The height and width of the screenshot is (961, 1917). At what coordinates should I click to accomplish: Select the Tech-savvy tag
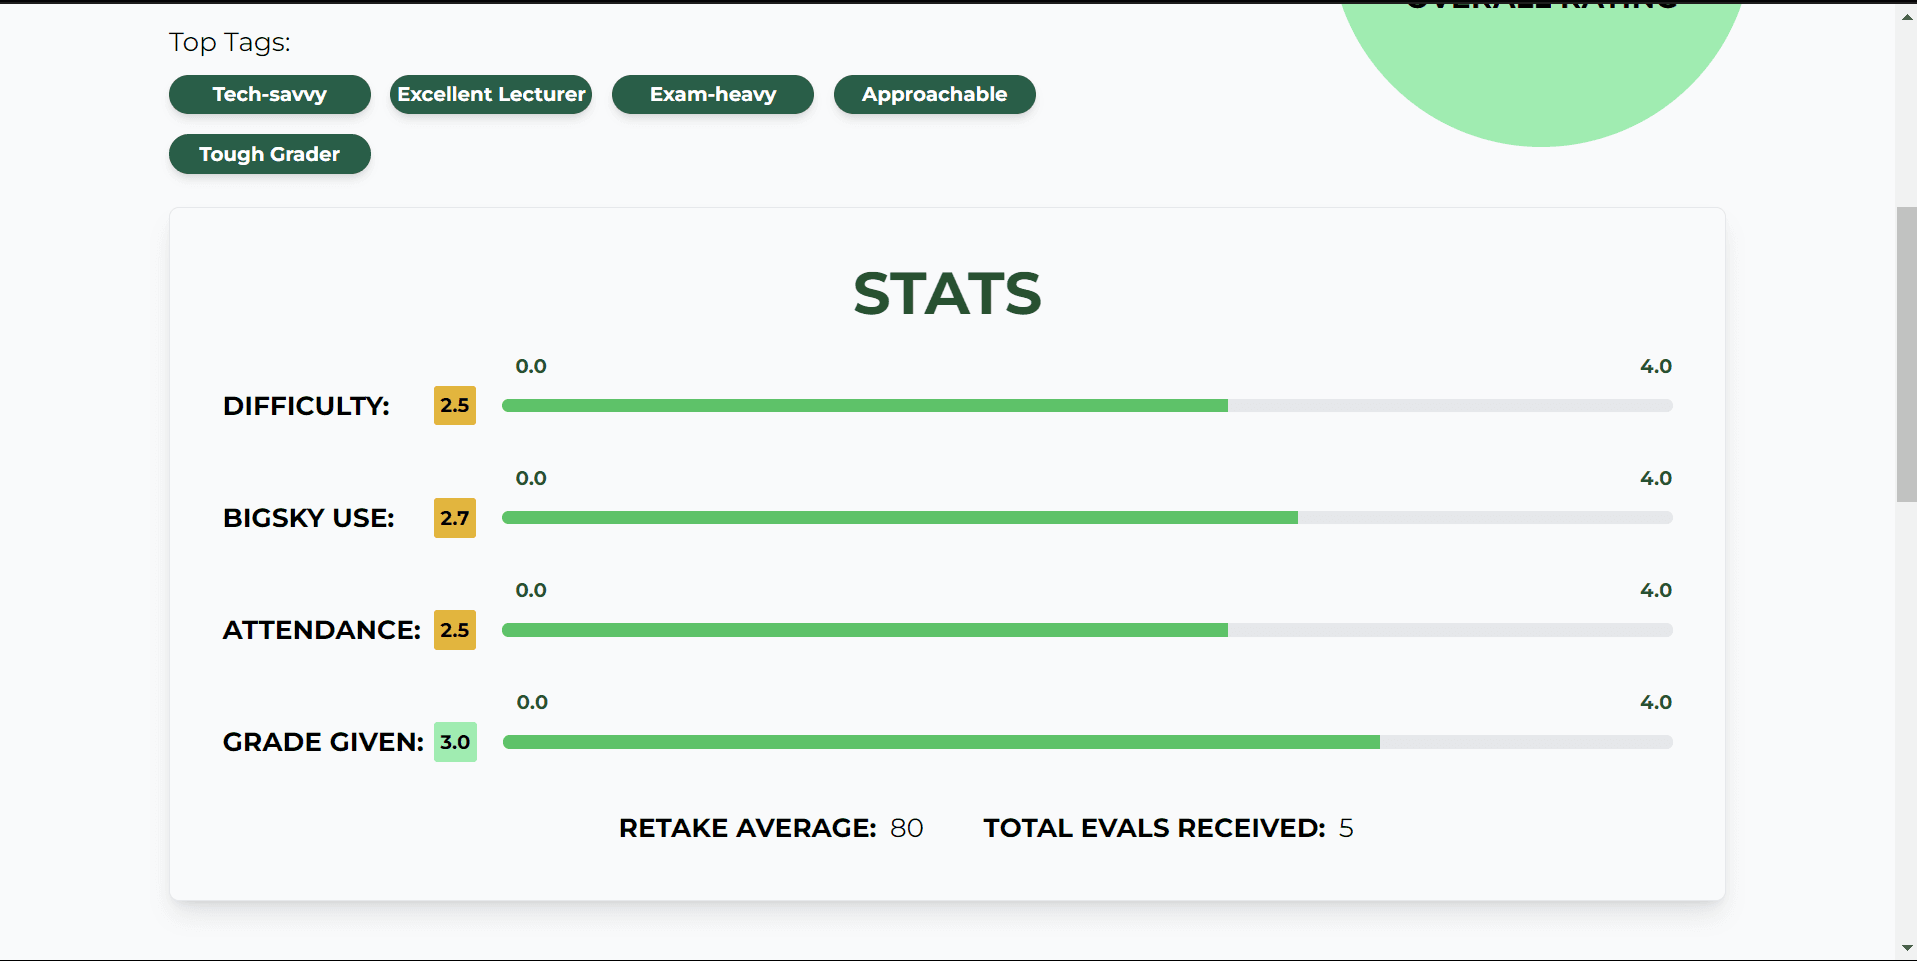269,94
